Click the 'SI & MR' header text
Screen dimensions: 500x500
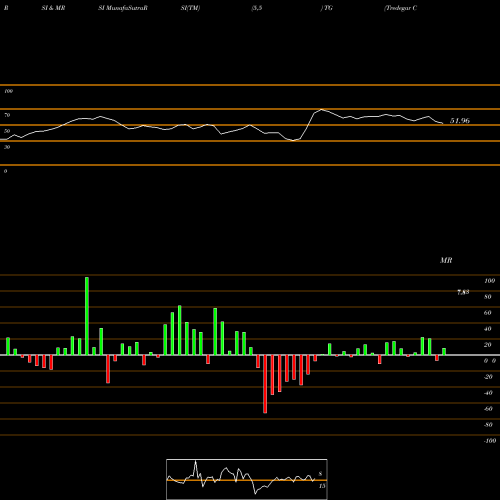point(53,8)
